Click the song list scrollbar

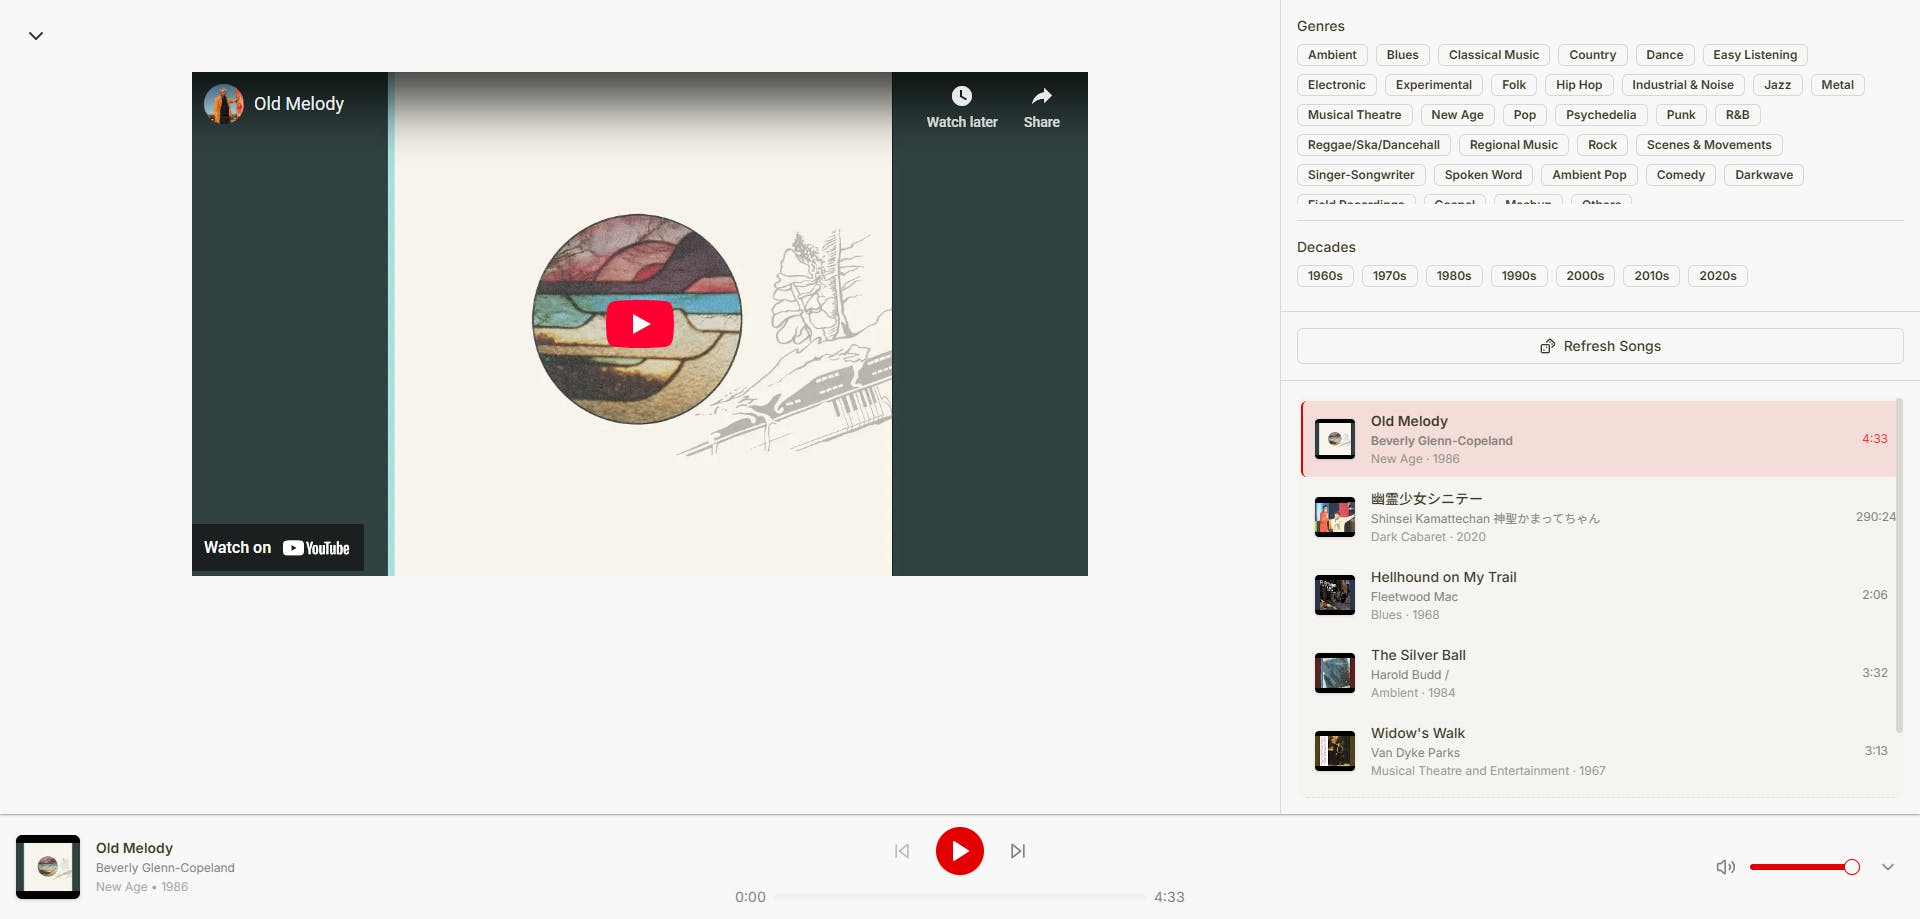pos(1900,565)
